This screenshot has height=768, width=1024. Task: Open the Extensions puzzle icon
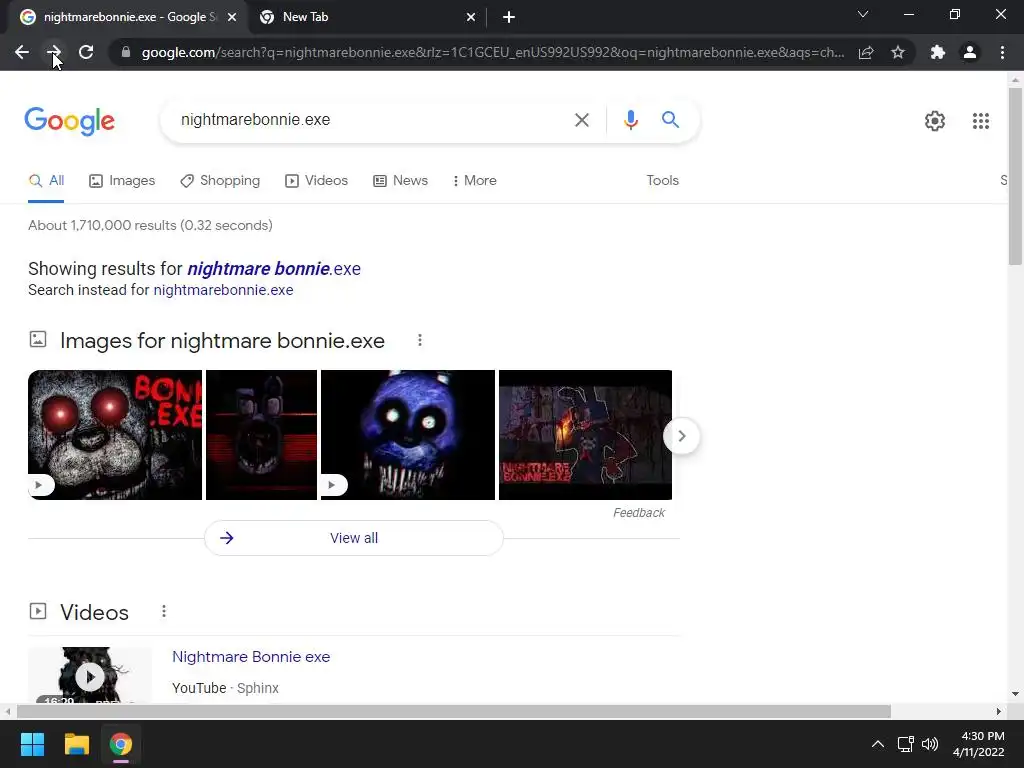coord(938,52)
